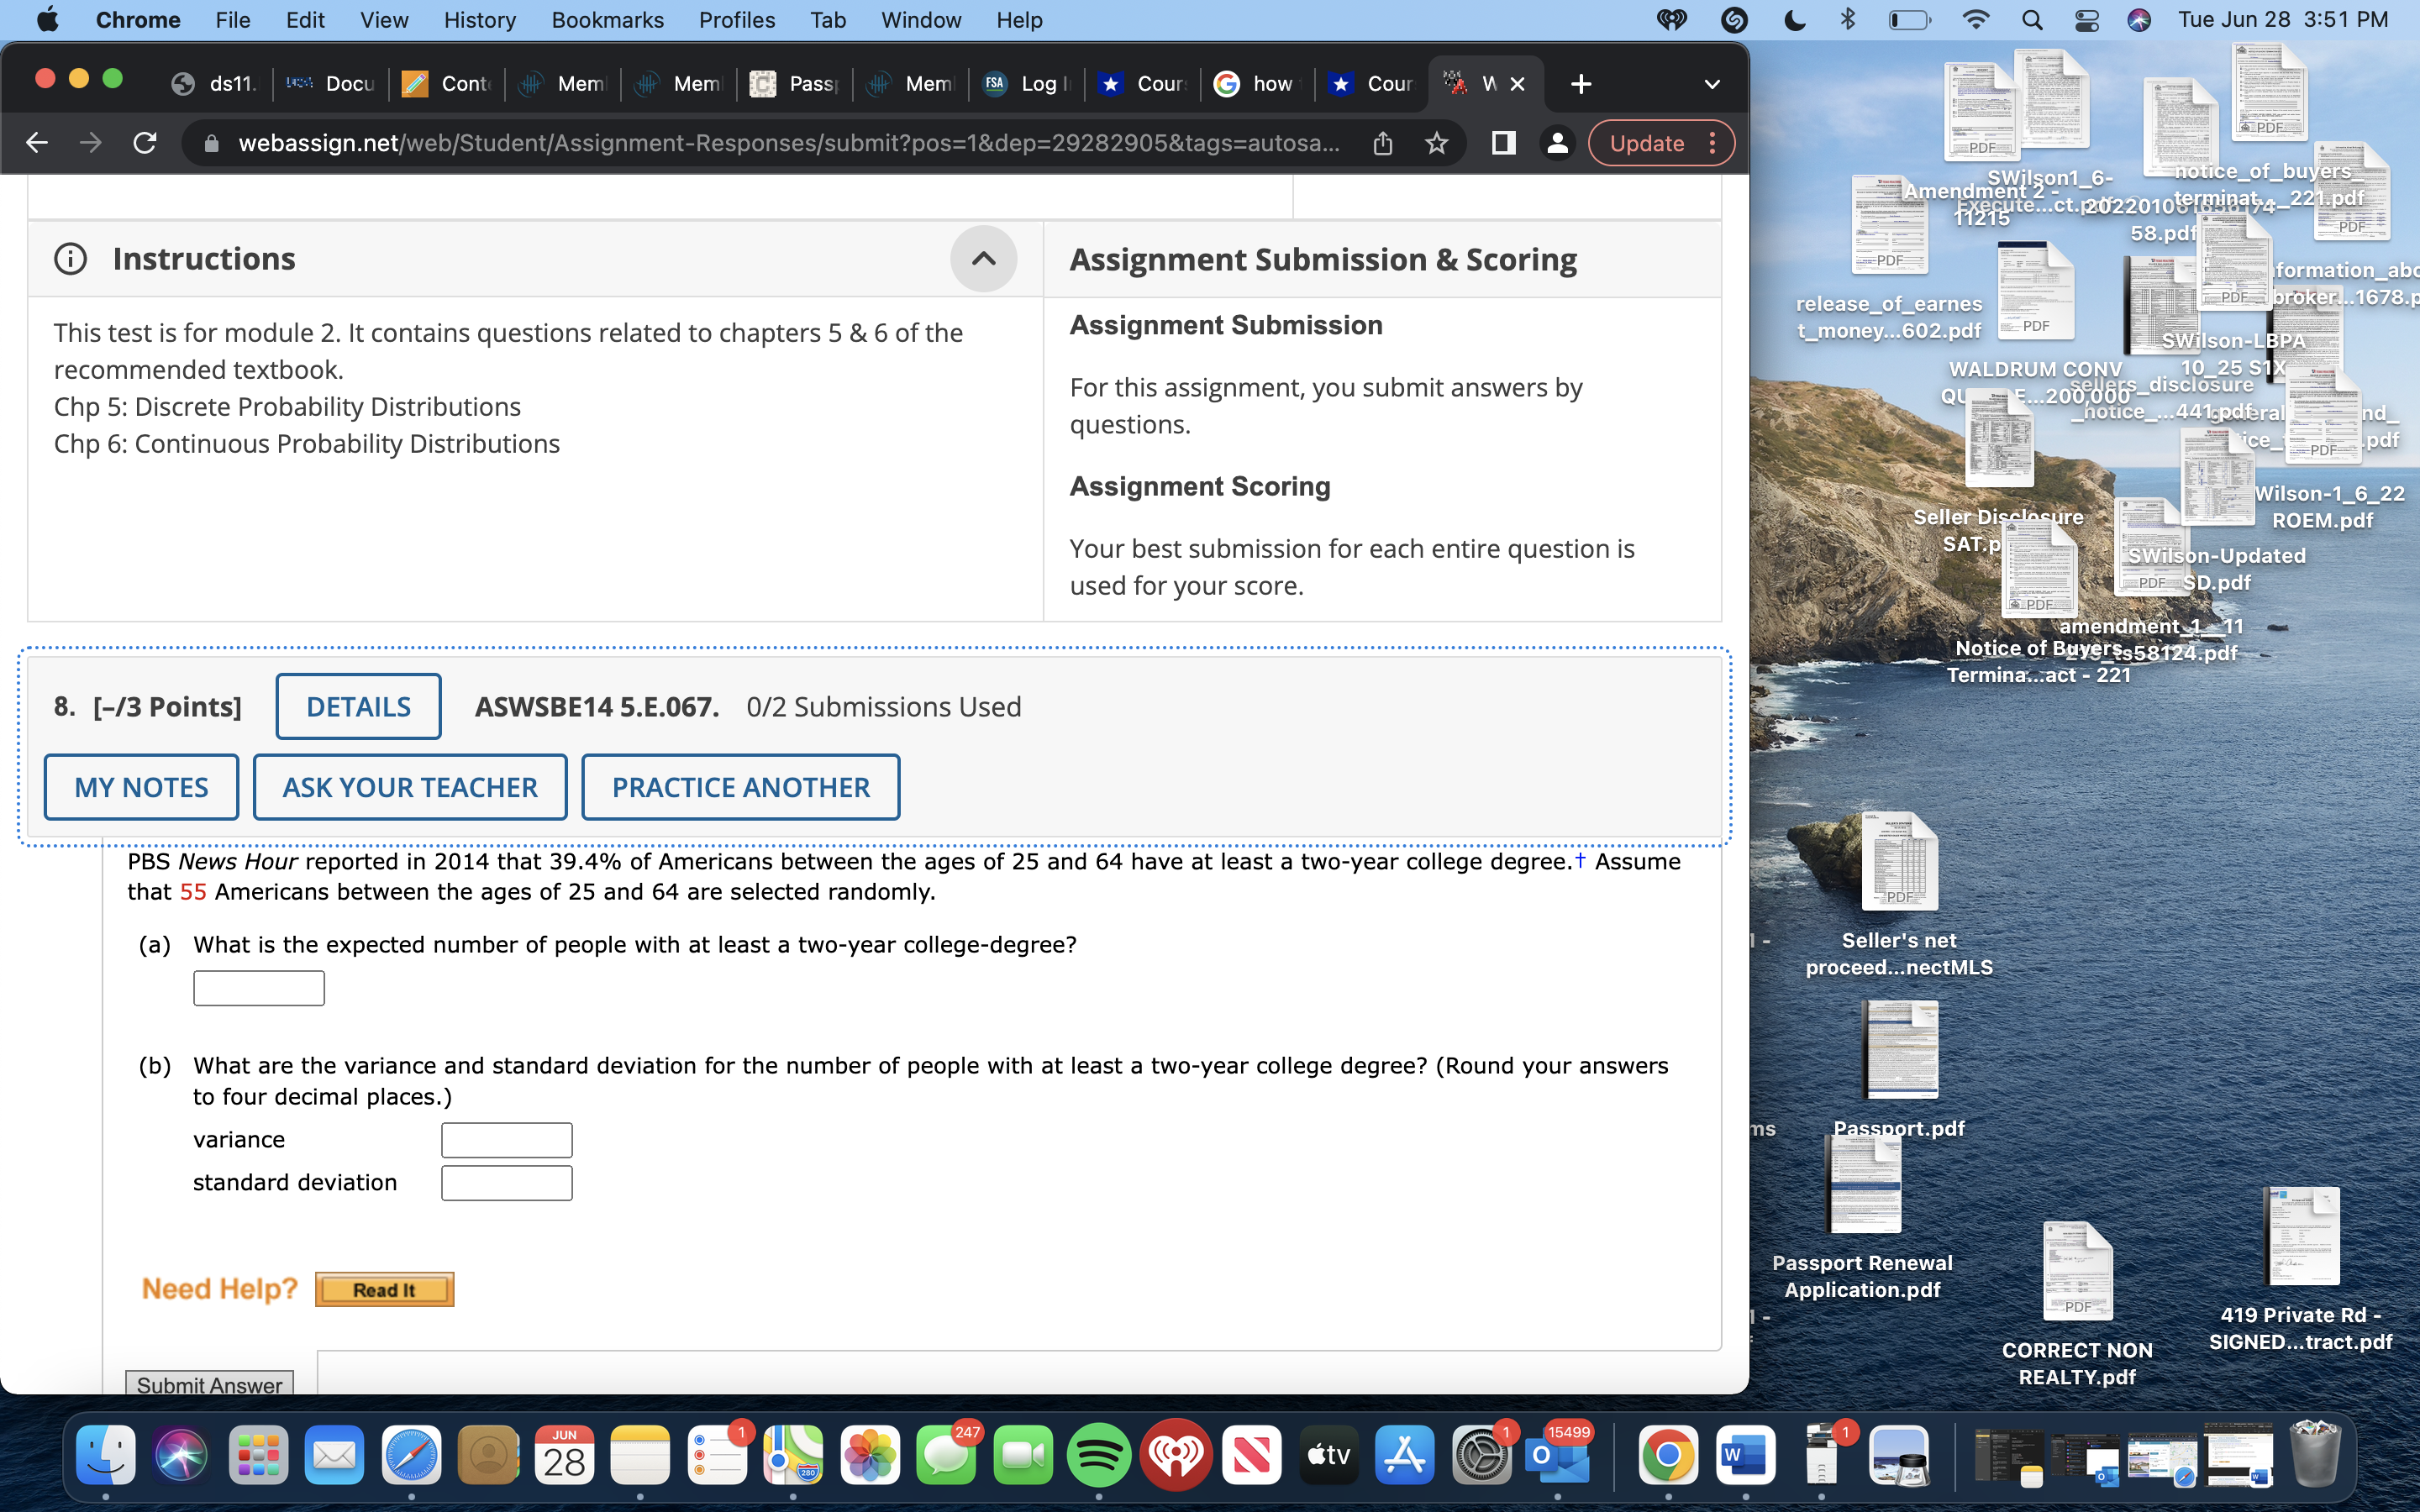
Task: Switch to the 'how' Google tab
Action: pos(1255,84)
